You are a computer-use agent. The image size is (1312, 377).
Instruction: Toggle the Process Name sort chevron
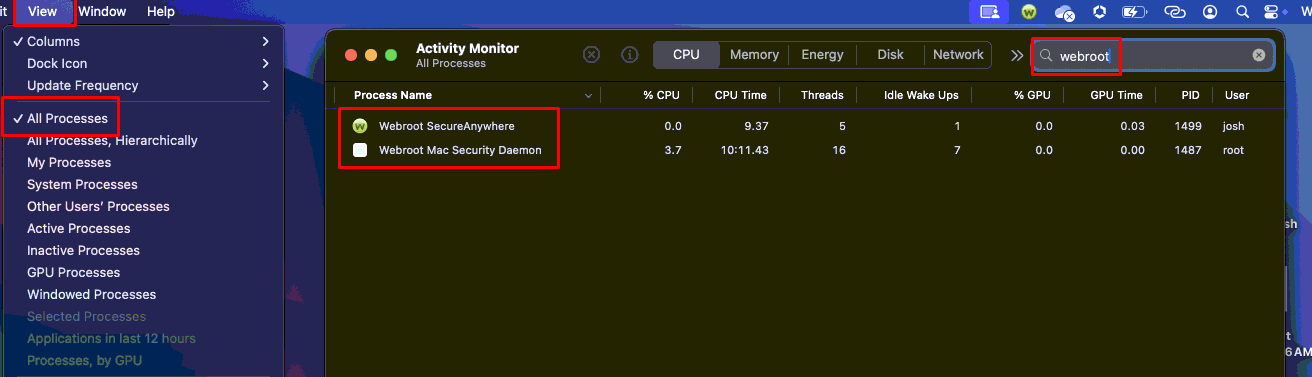tap(588, 96)
